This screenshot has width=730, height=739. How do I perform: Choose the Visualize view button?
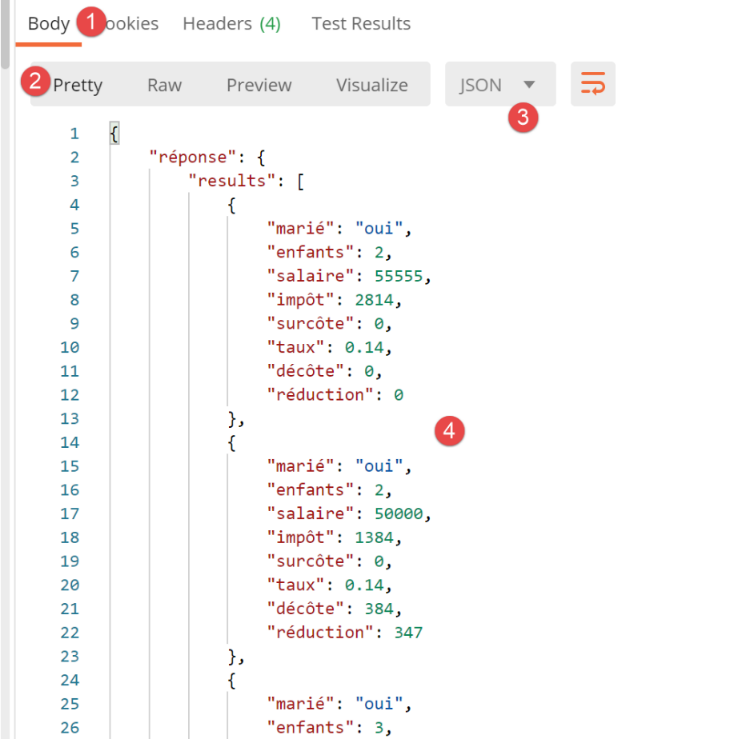tap(372, 85)
